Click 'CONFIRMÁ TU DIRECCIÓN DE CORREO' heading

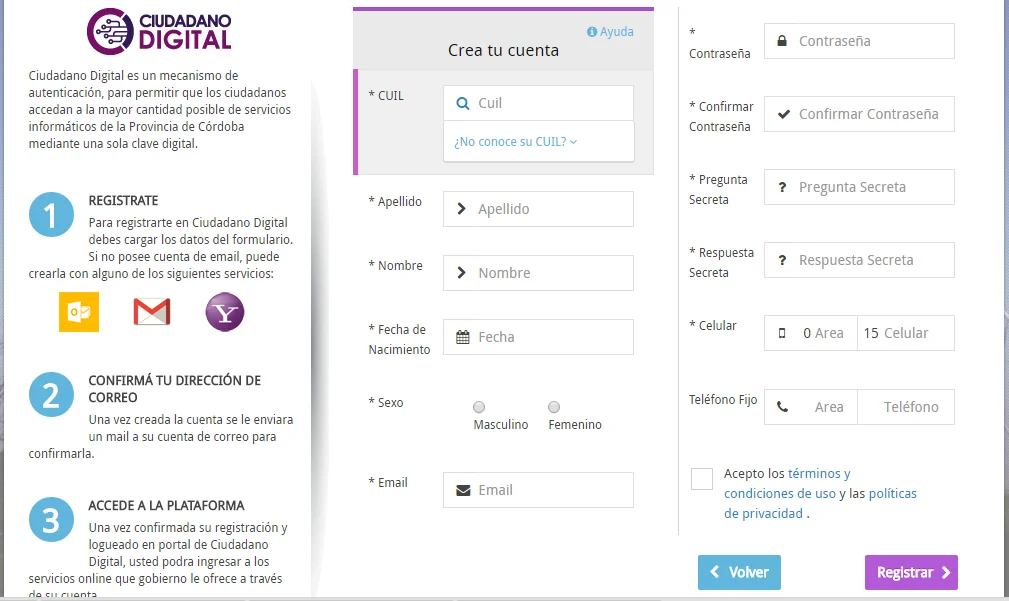pyautogui.click(x=174, y=389)
